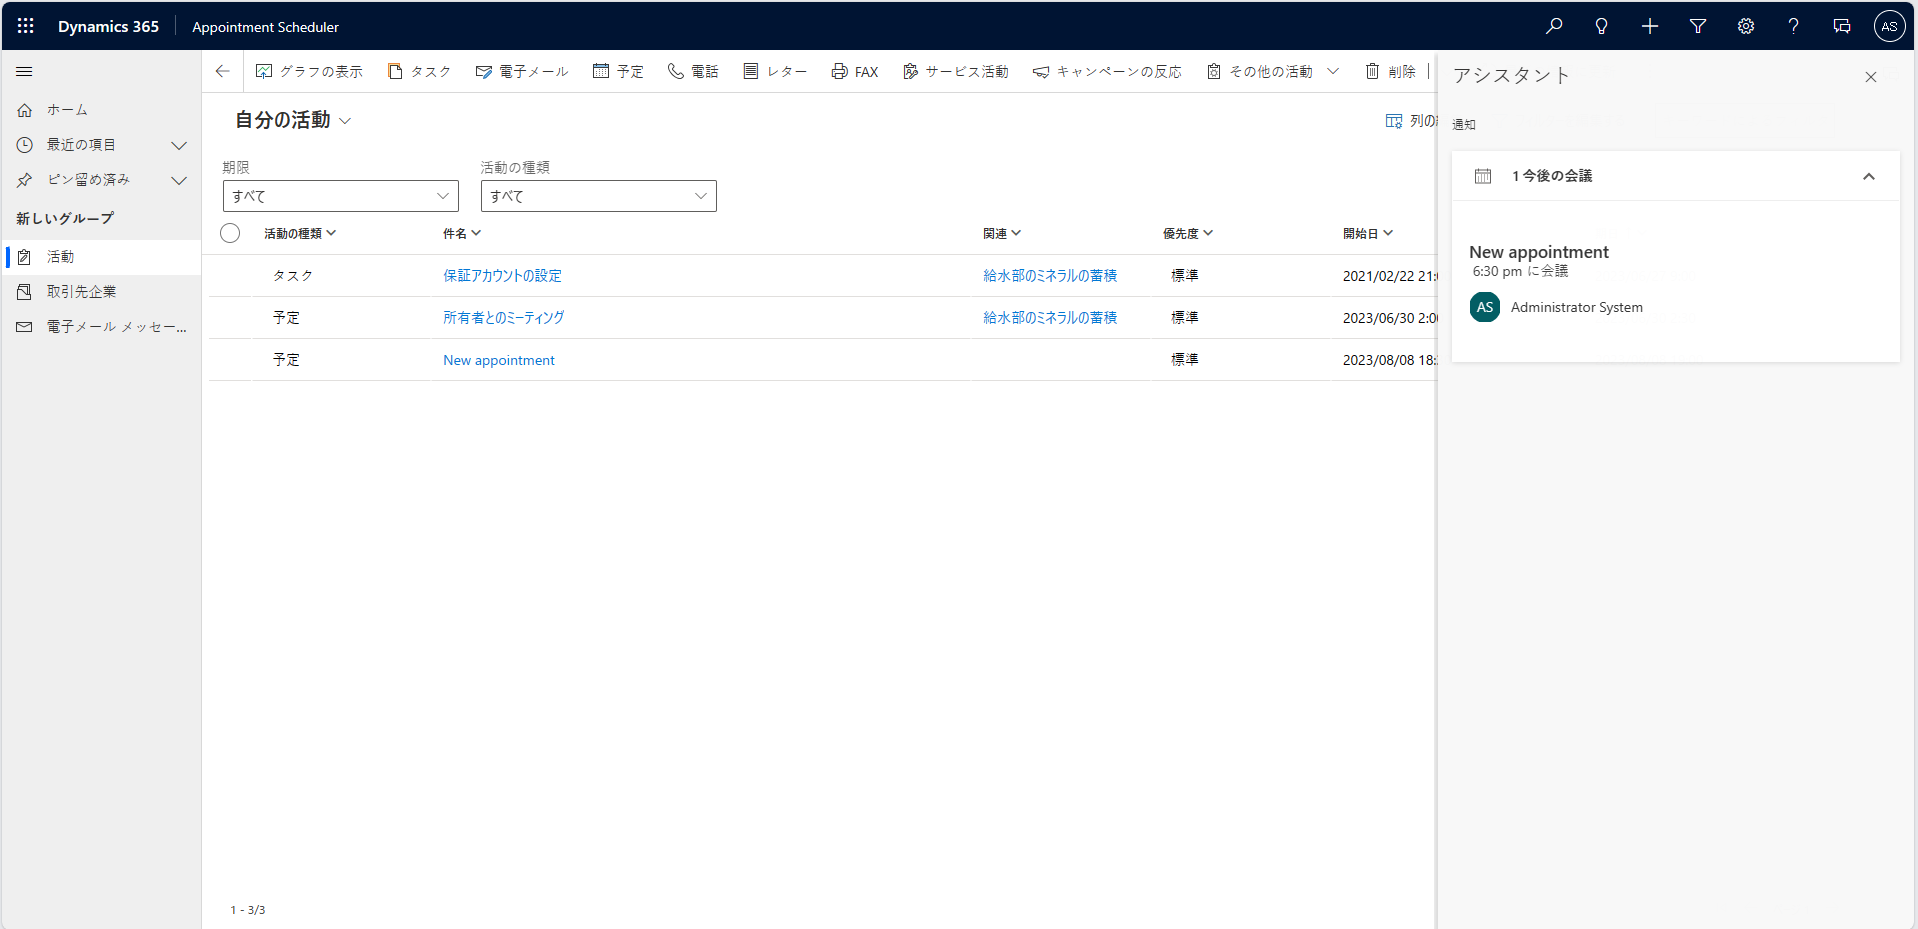Open the New appointment record
This screenshot has height=929, width=1918.
[498, 359]
